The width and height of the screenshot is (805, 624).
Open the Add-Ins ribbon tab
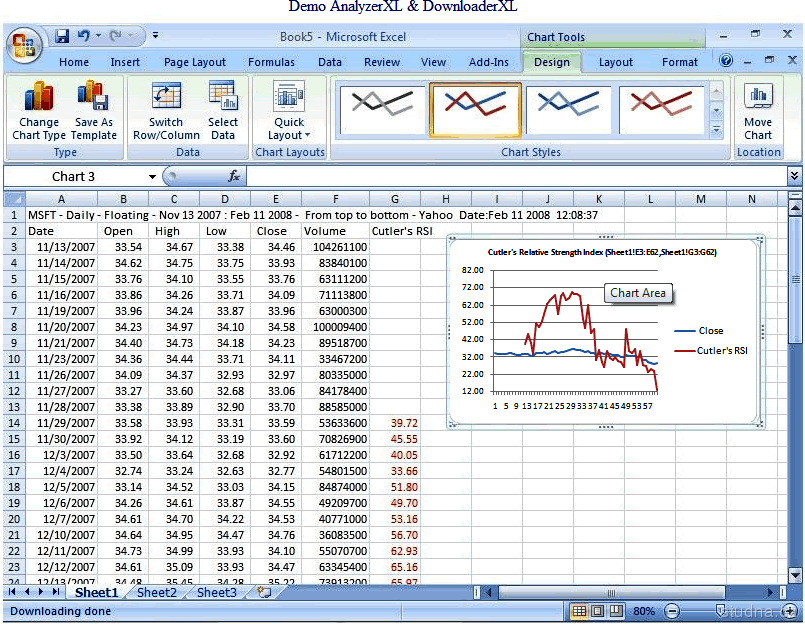tap(489, 62)
